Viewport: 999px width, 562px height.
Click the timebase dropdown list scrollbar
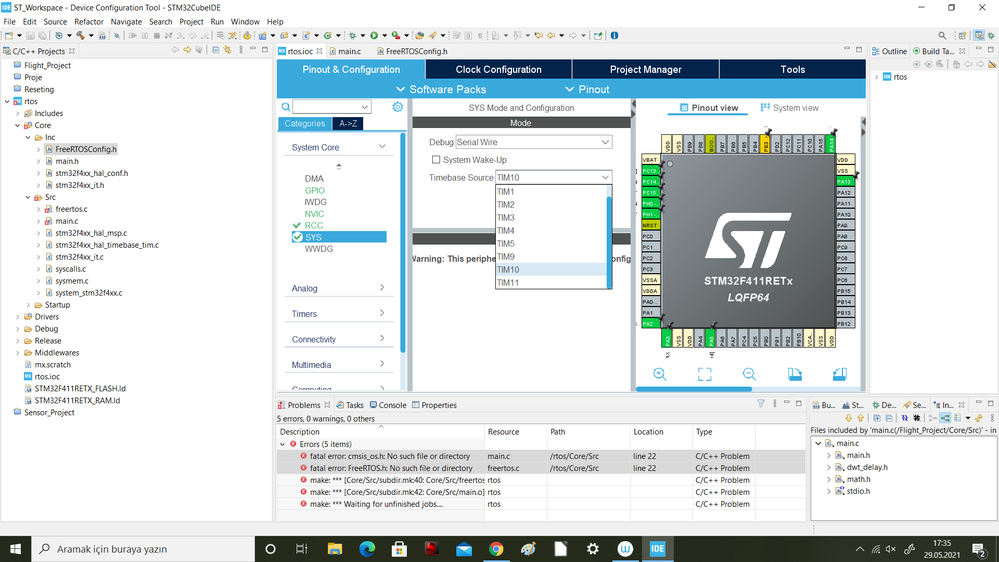(x=610, y=242)
